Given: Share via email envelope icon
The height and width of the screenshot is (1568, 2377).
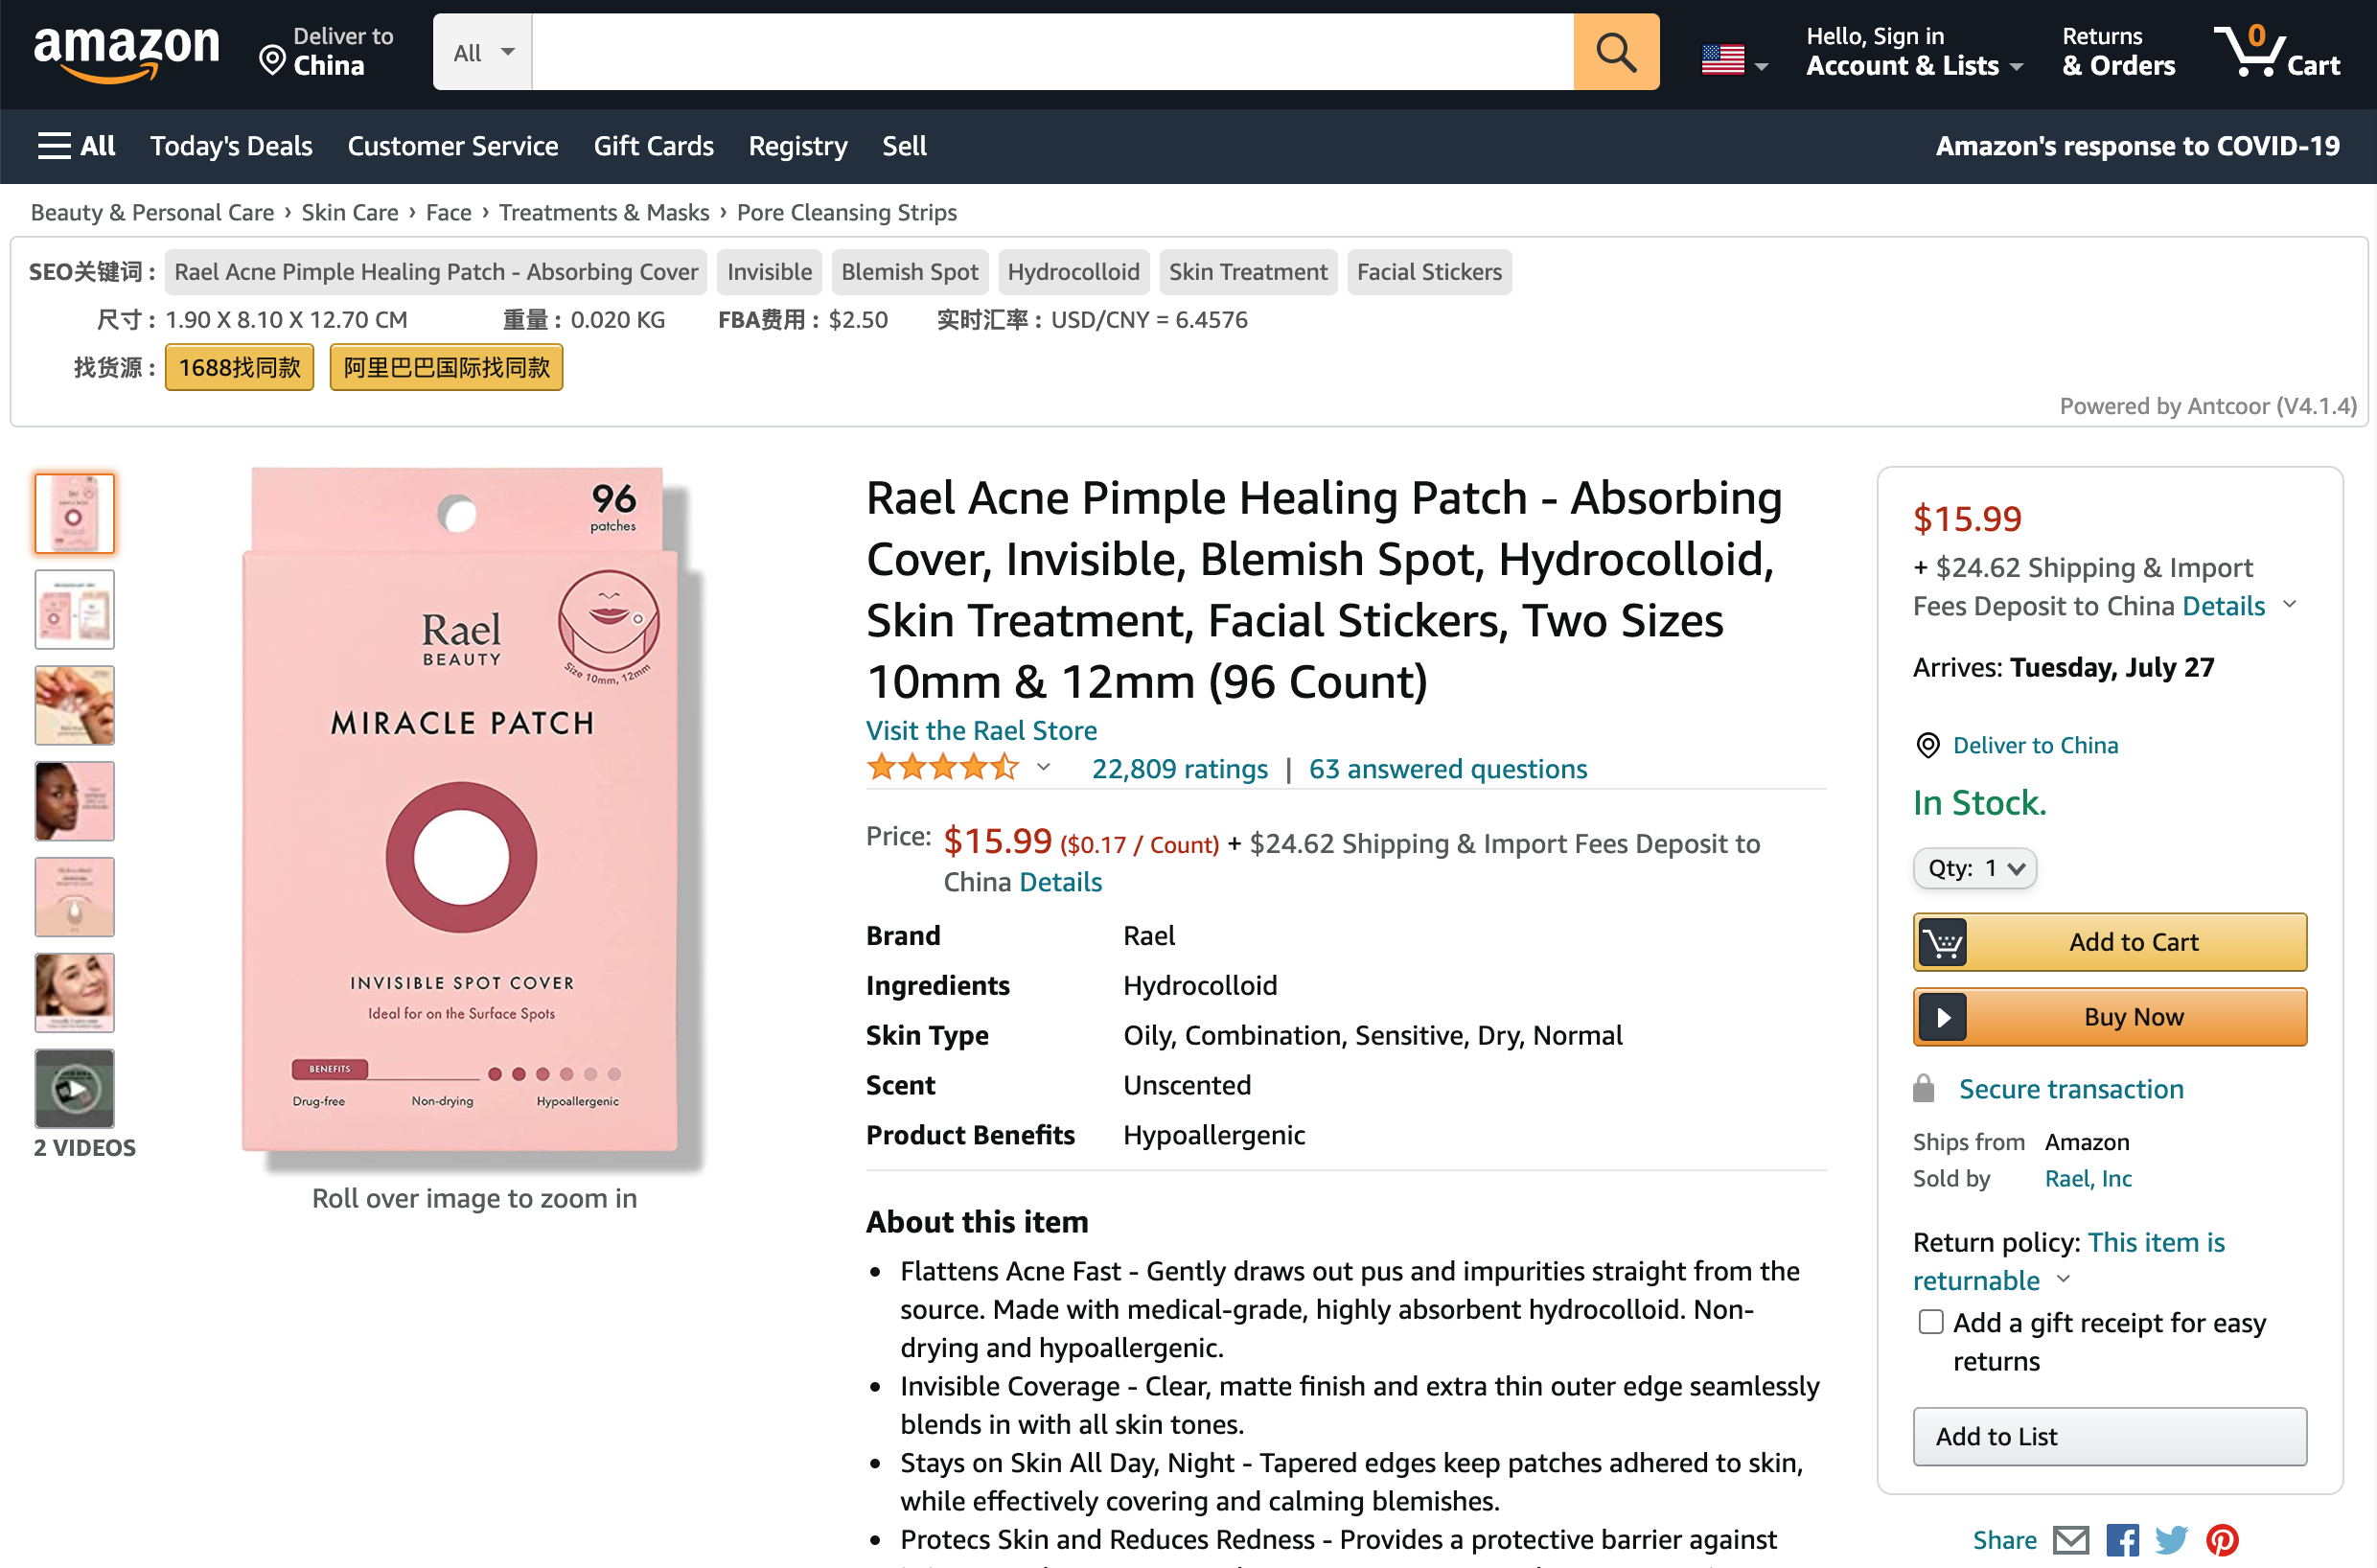Looking at the screenshot, I should pyautogui.click(x=2070, y=1540).
